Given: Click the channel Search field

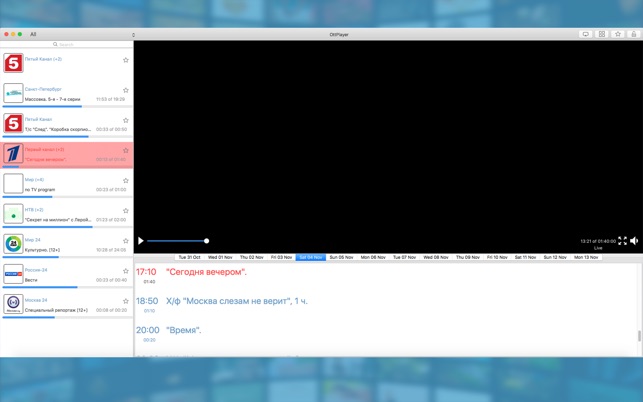Looking at the screenshot, I should 66,44.
